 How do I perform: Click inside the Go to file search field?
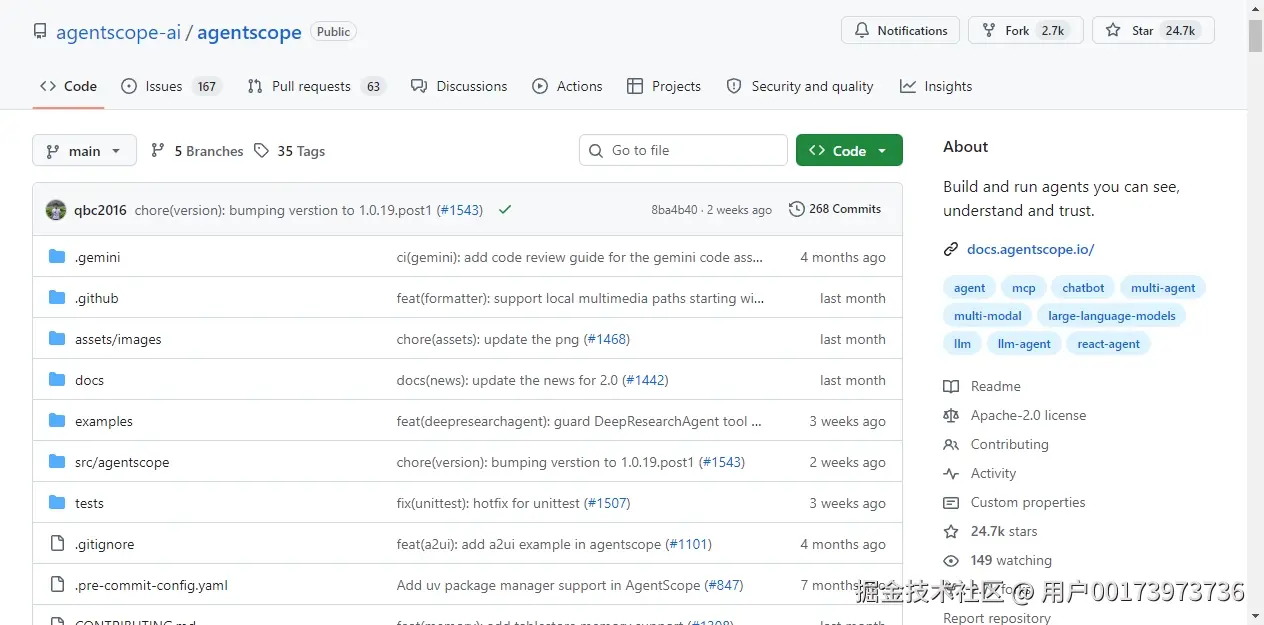[683, 150]
